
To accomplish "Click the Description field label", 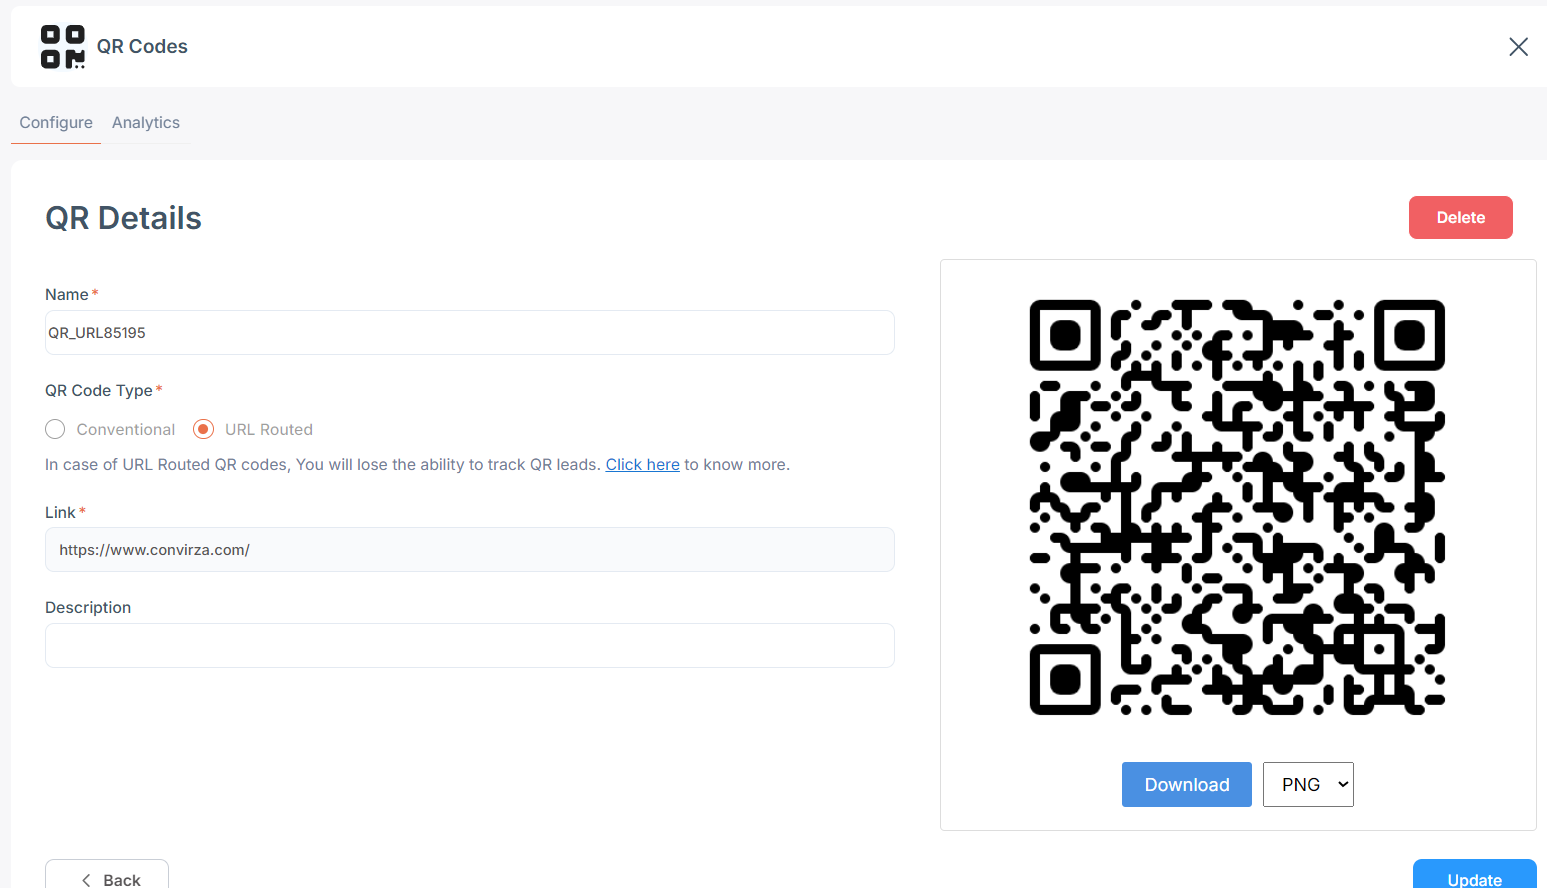I will [88, 608].
